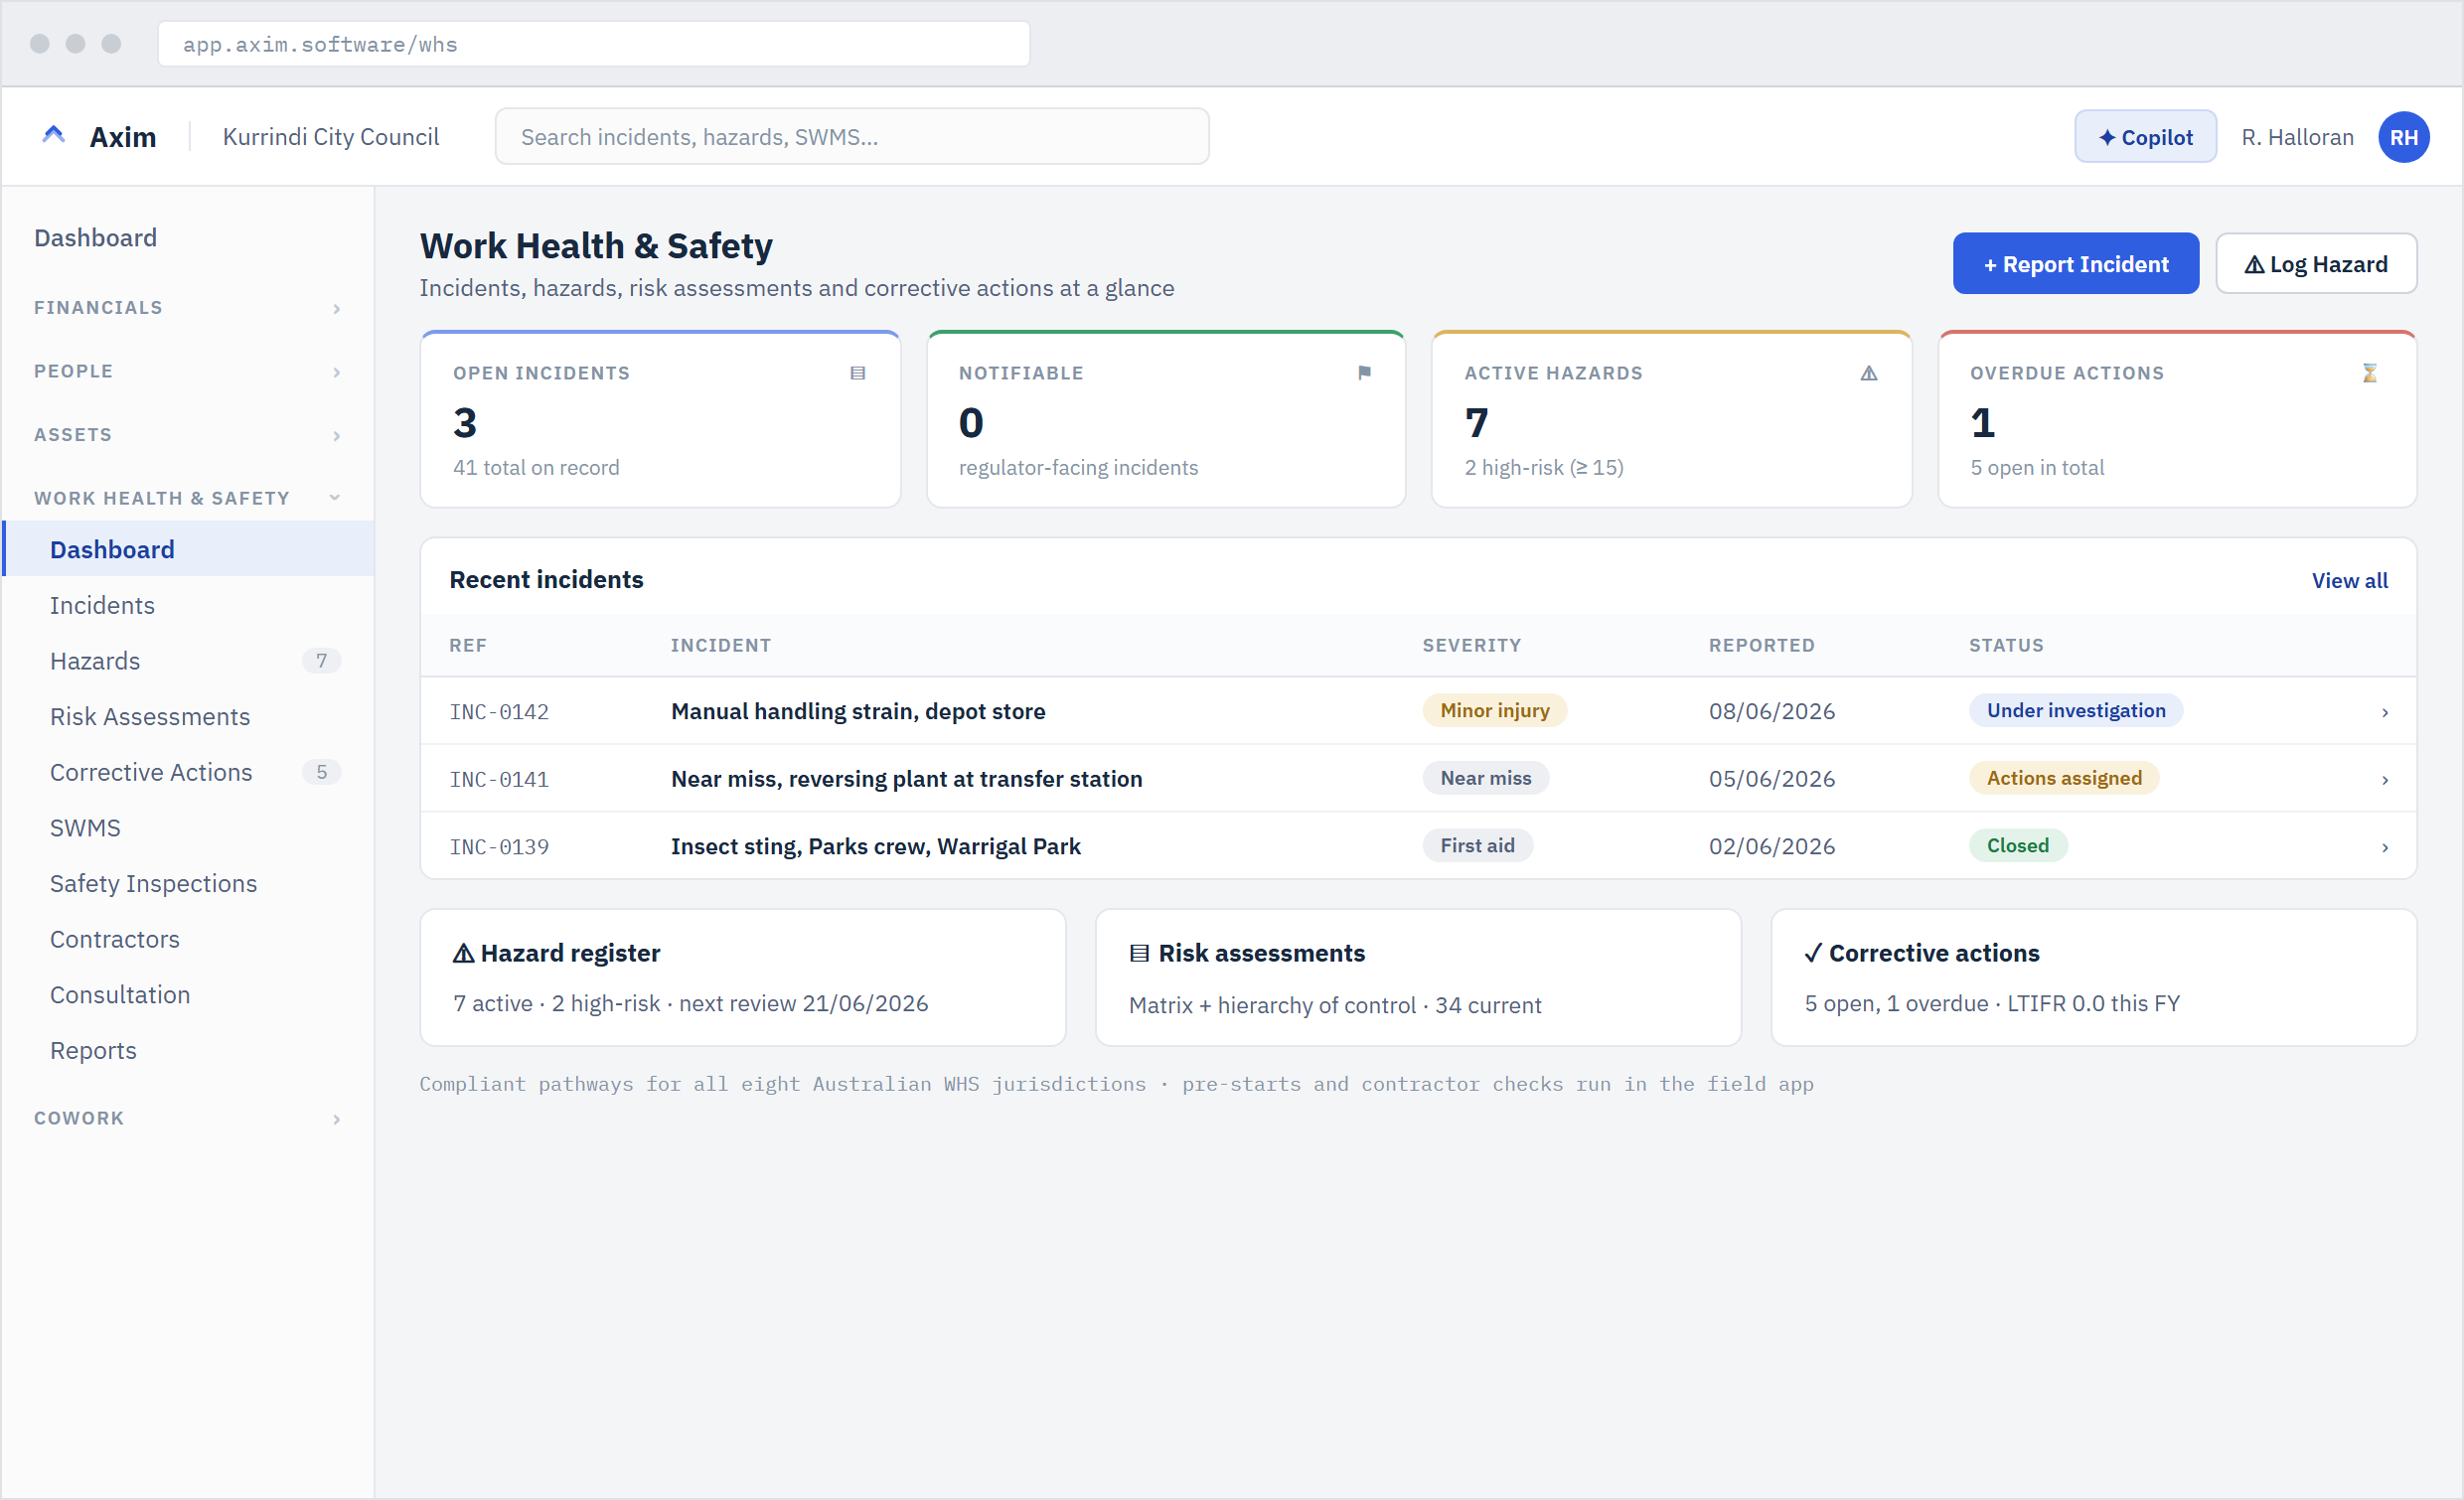Click the Active Hazards warning icon
Image resolution: width=2464 pixels, height=1500 pixels.
point(1869,373)
